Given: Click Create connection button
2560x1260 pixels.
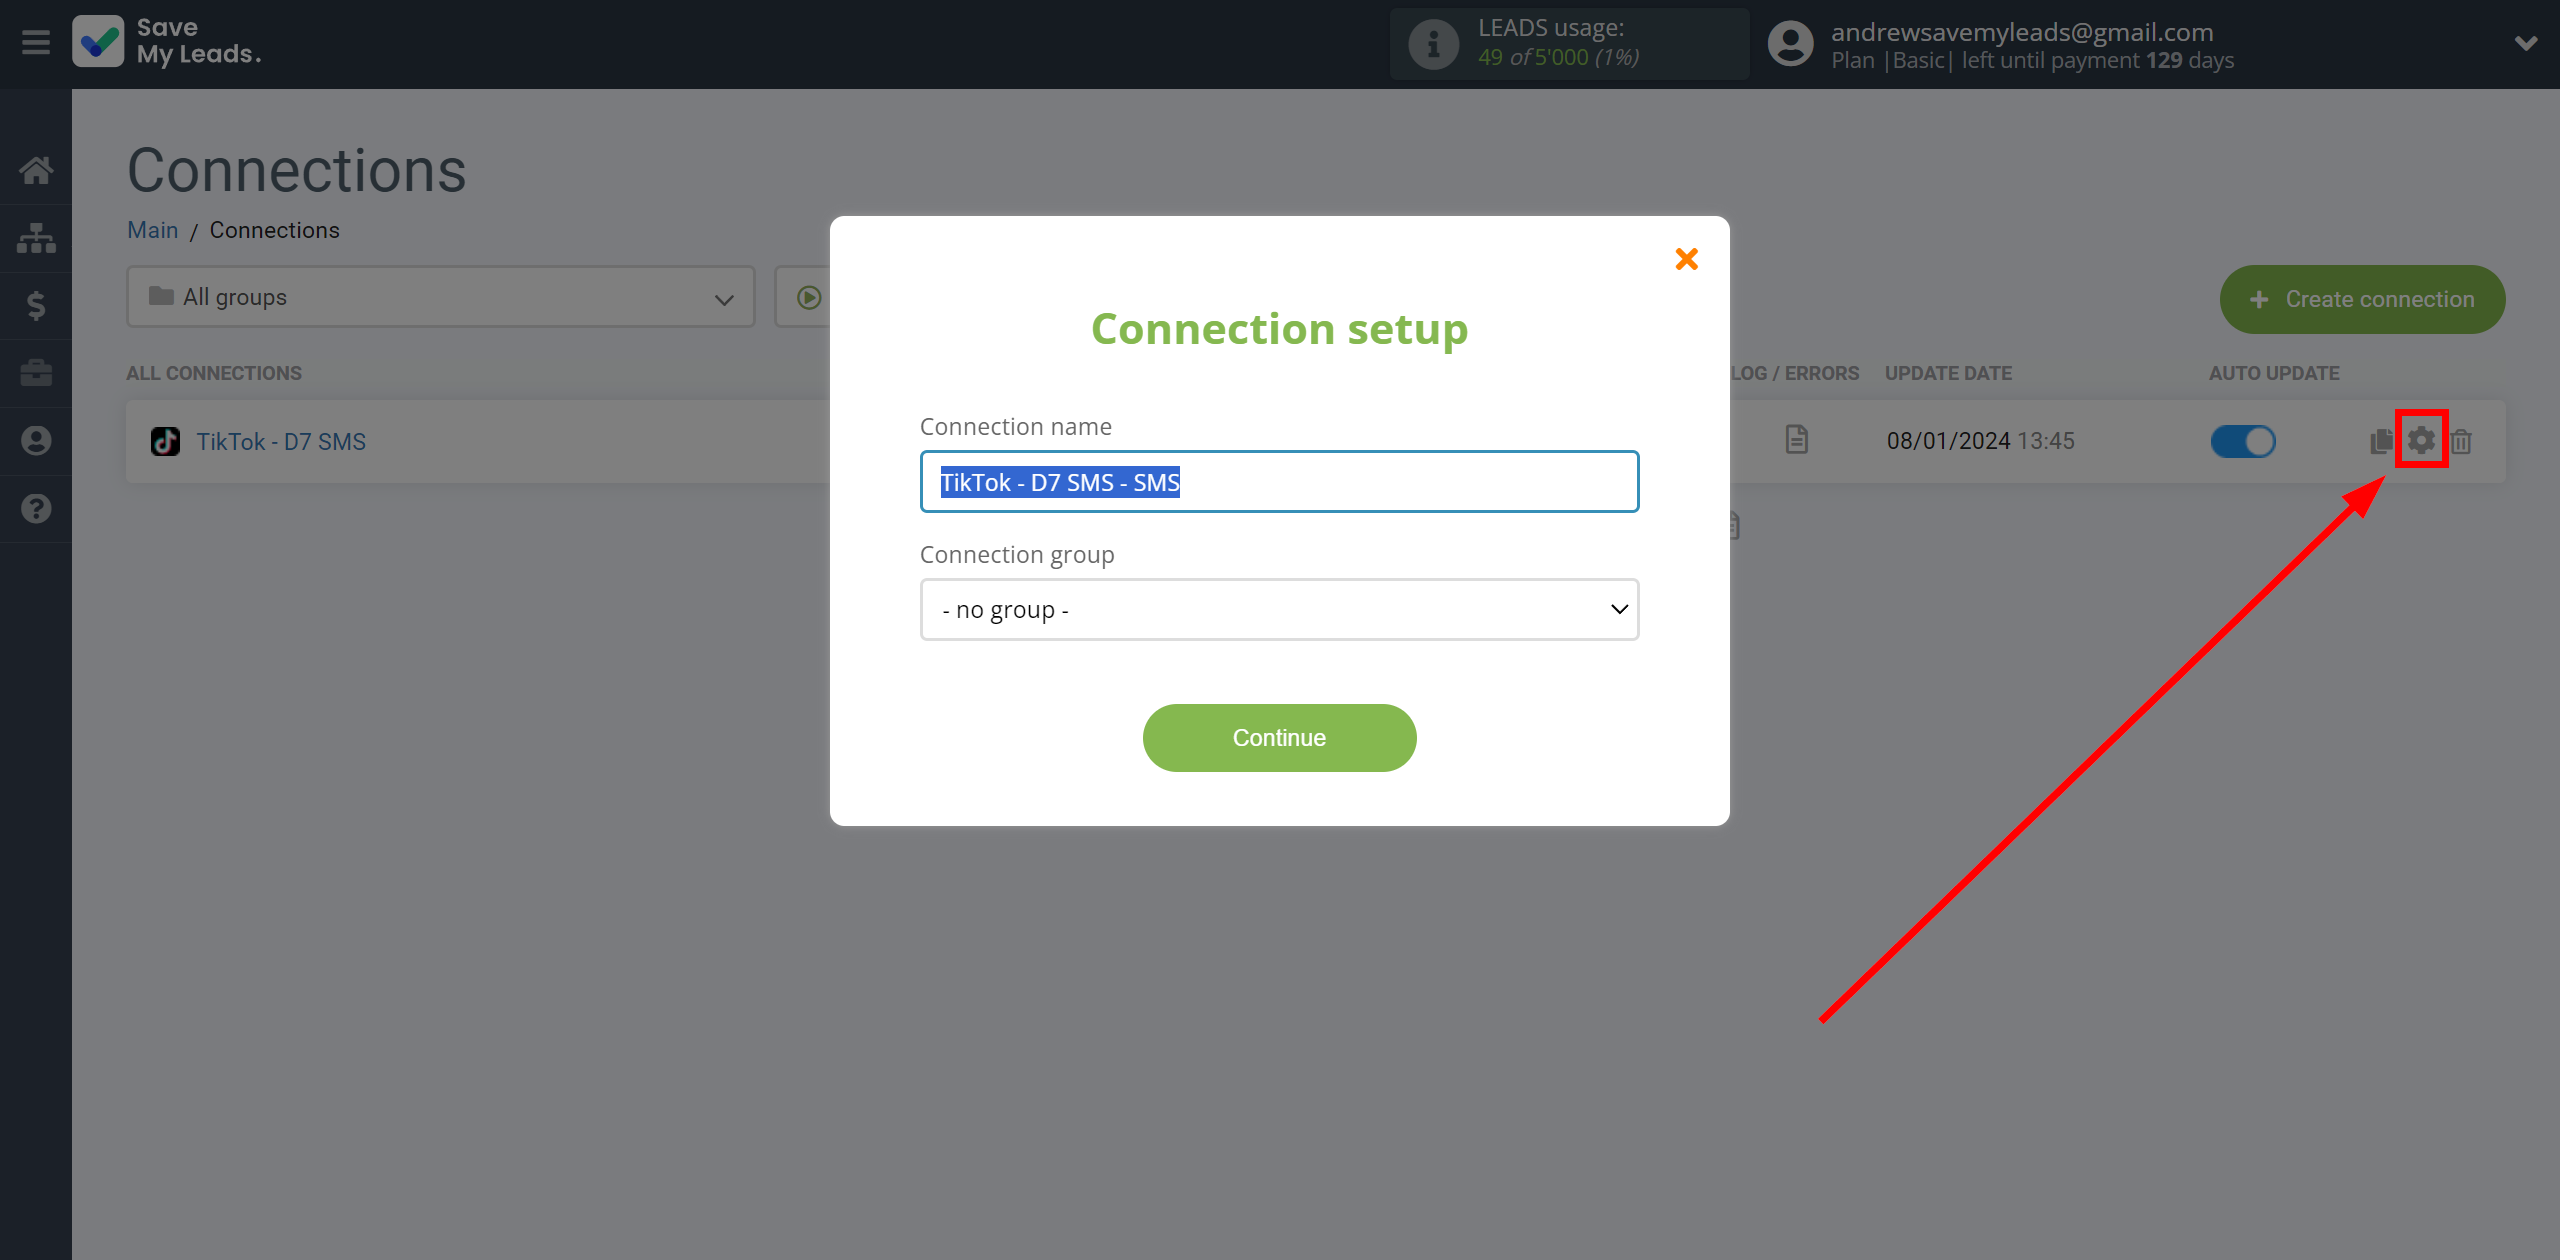Looking at the screenshot, I should [x=2364, y=297].
